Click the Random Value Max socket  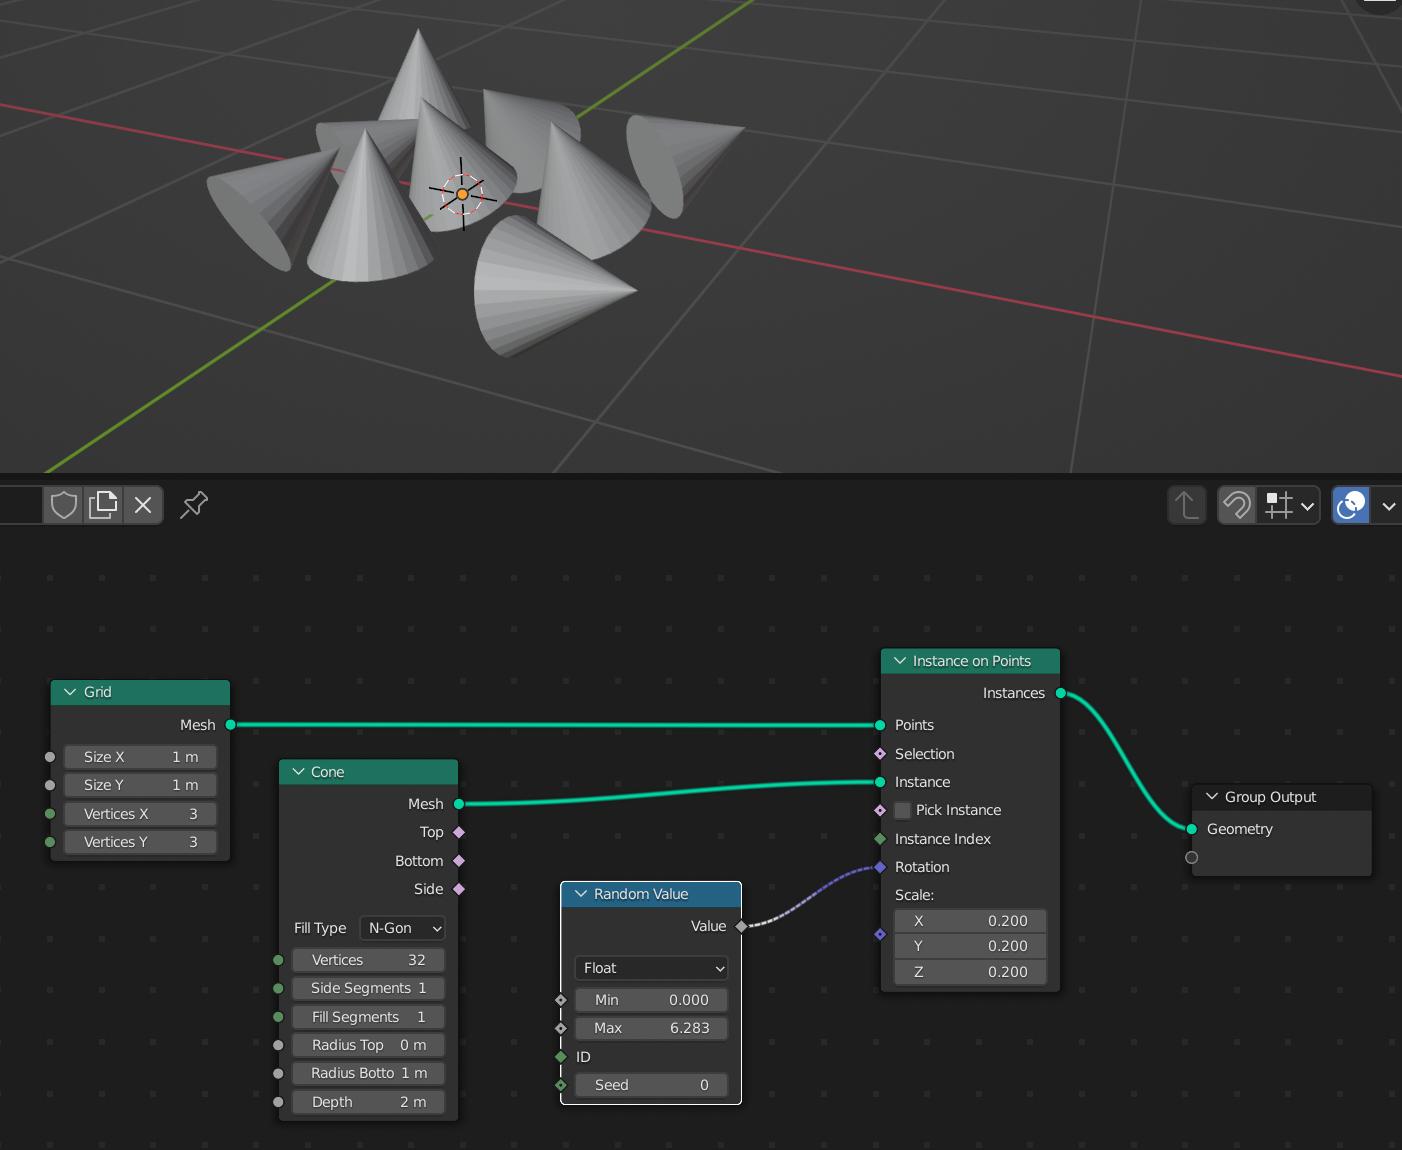(x=561, y=1028)
